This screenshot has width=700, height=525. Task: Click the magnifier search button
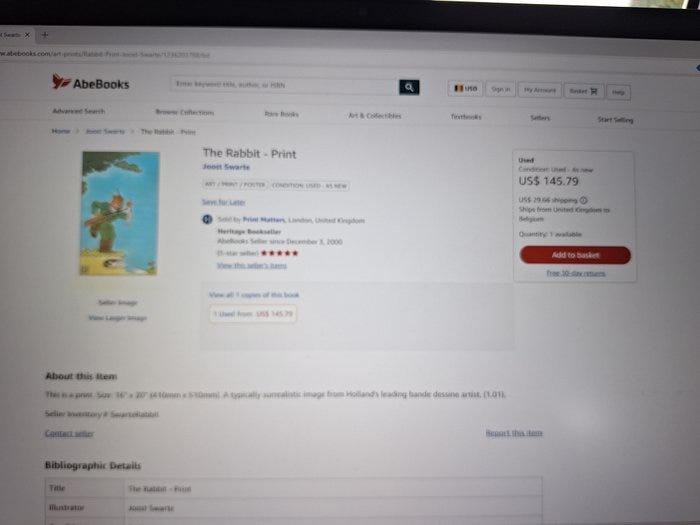click(x=409, y=87)
